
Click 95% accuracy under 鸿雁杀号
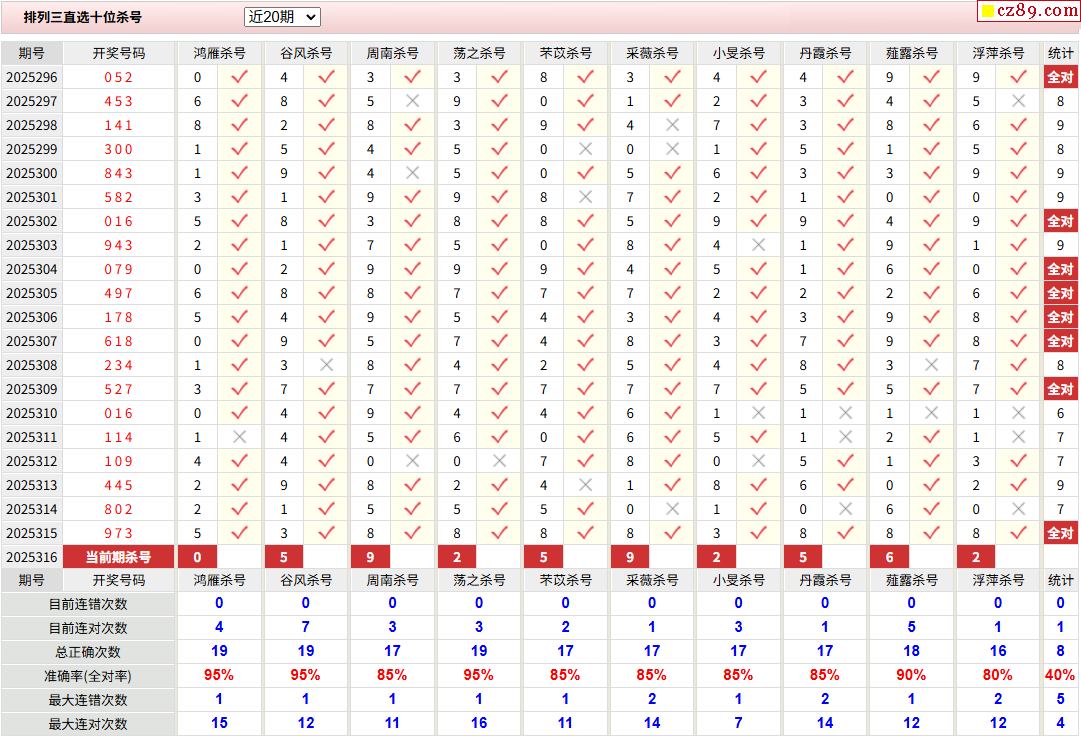pyautogui.click(x=219, y=675)
